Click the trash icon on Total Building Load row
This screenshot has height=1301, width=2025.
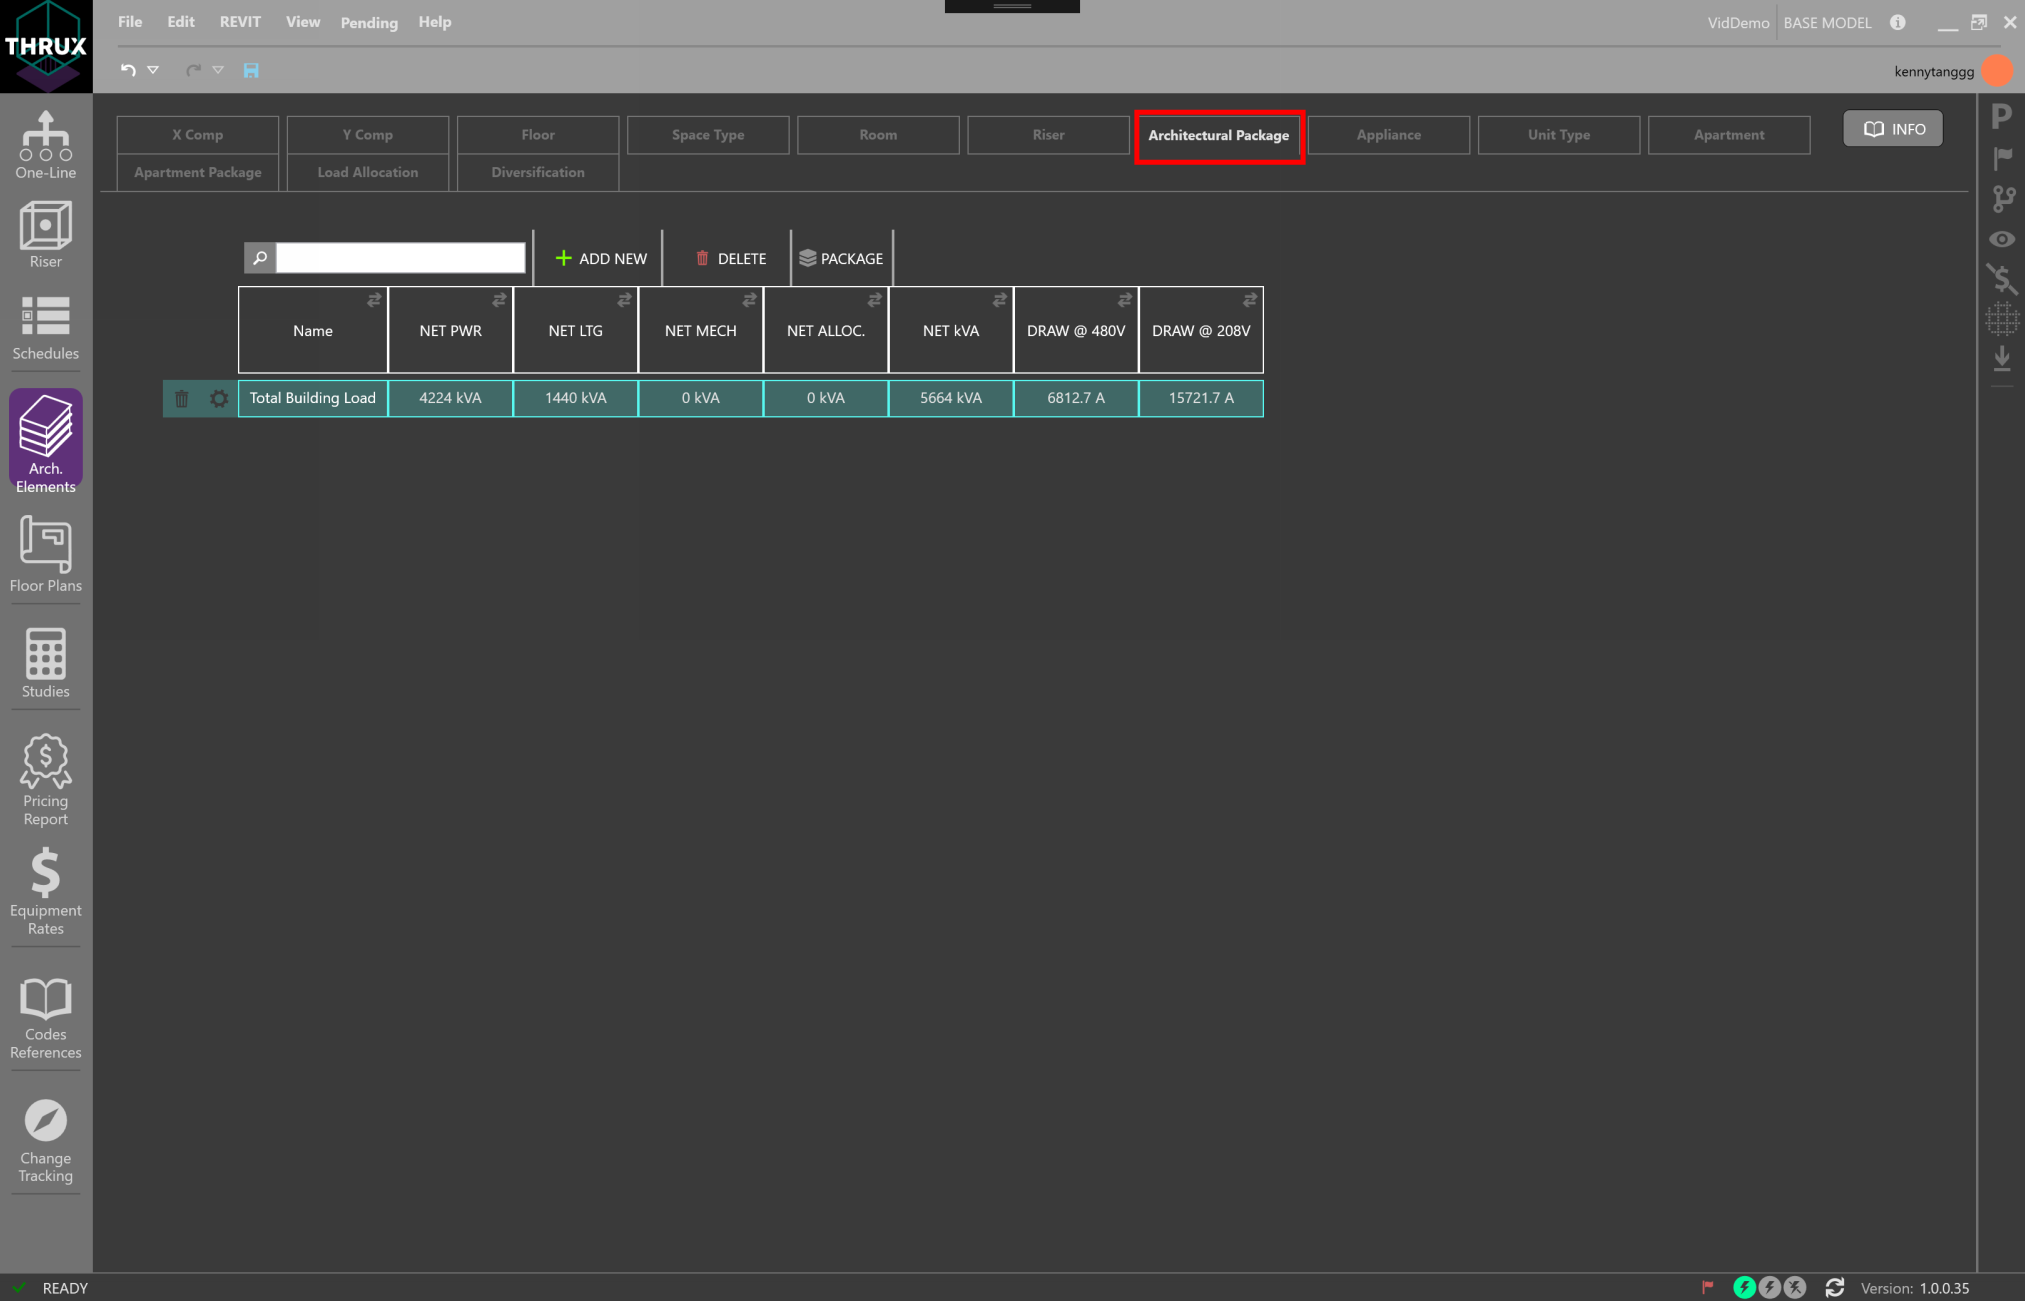point(182,399)
